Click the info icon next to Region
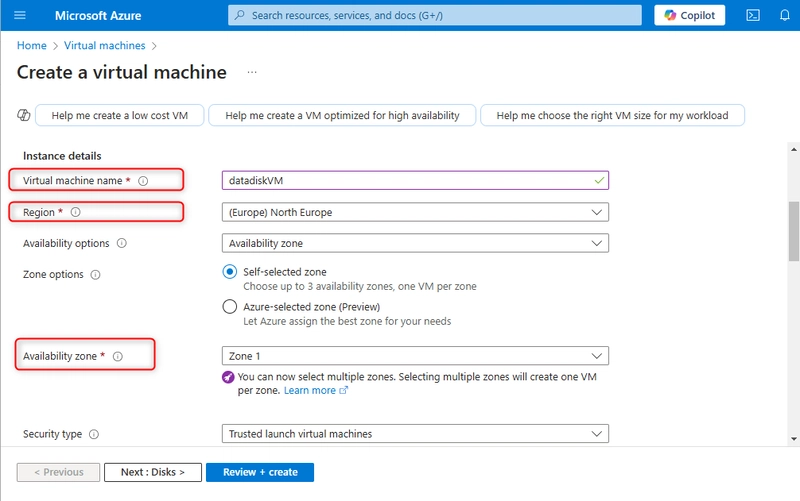The width and height of the screenshot is (800, 501). click(76, 212)
